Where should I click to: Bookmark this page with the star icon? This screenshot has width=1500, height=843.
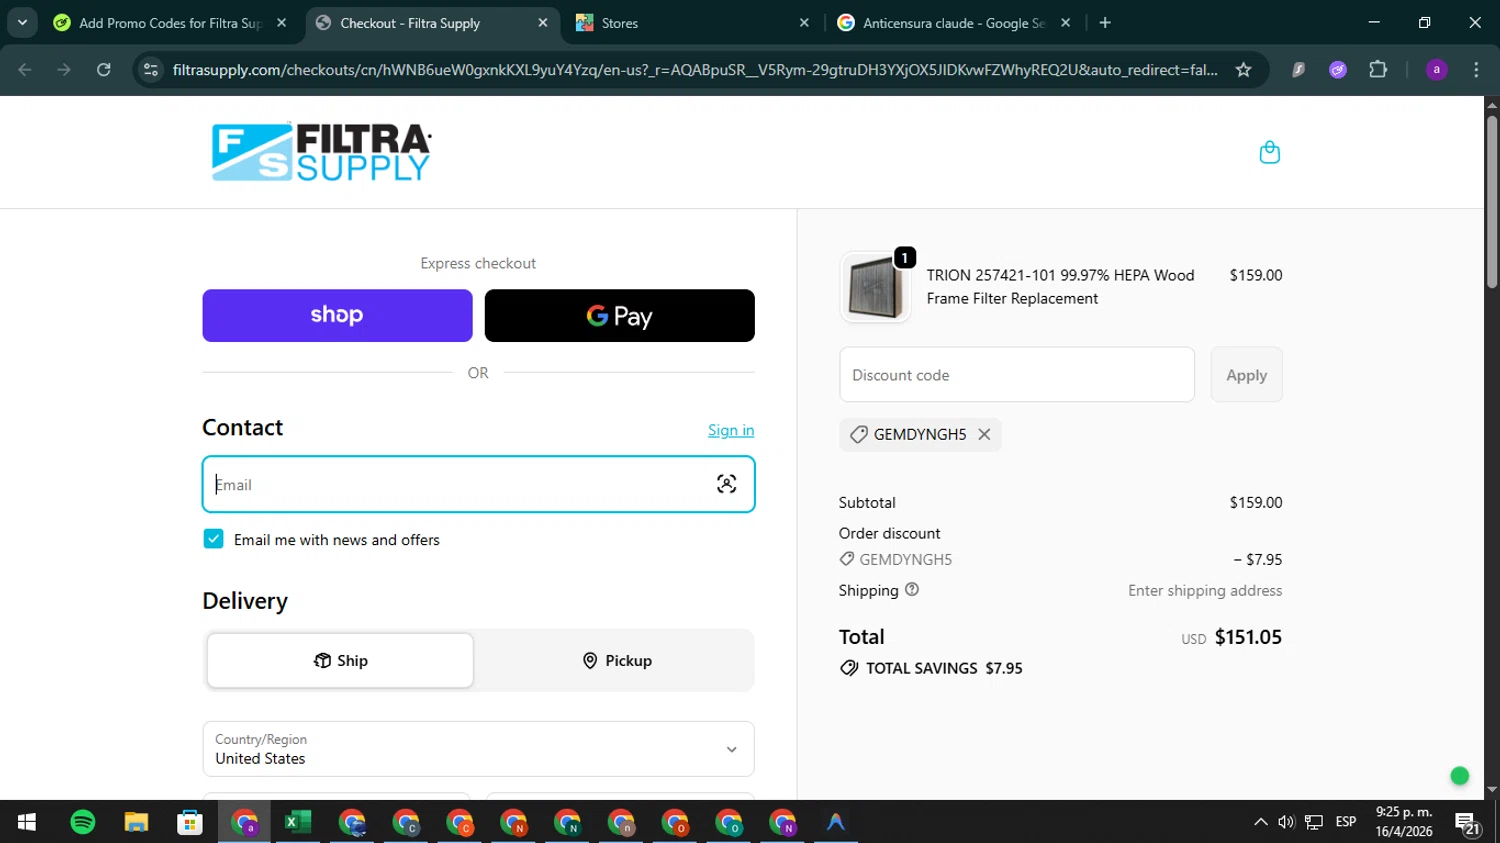(x=1243, y=70)
